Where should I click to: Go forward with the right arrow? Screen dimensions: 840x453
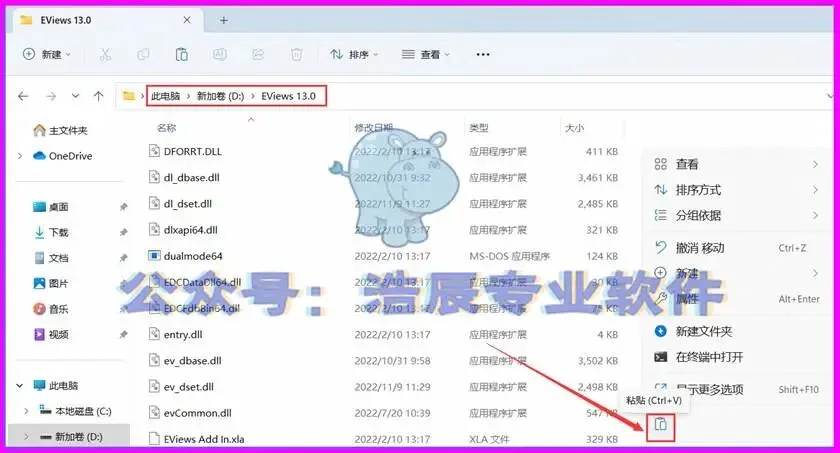[51, 96]
